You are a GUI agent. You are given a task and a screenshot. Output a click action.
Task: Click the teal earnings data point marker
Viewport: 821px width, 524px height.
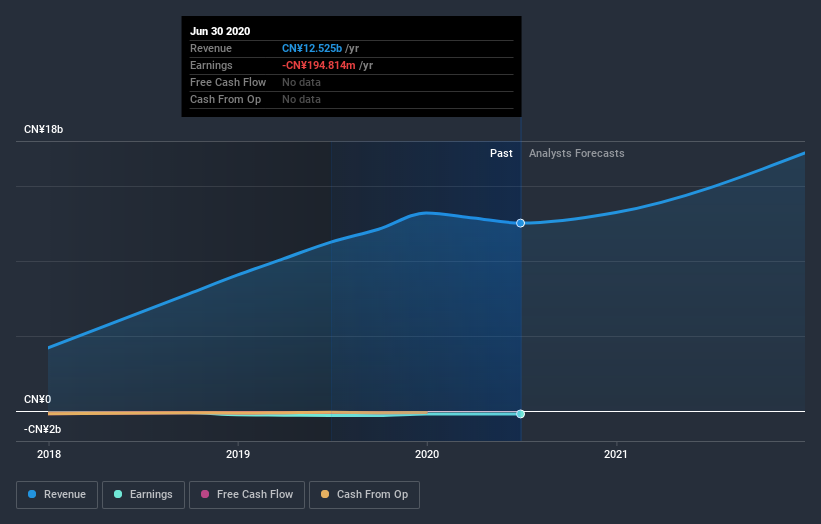point(520,414)
